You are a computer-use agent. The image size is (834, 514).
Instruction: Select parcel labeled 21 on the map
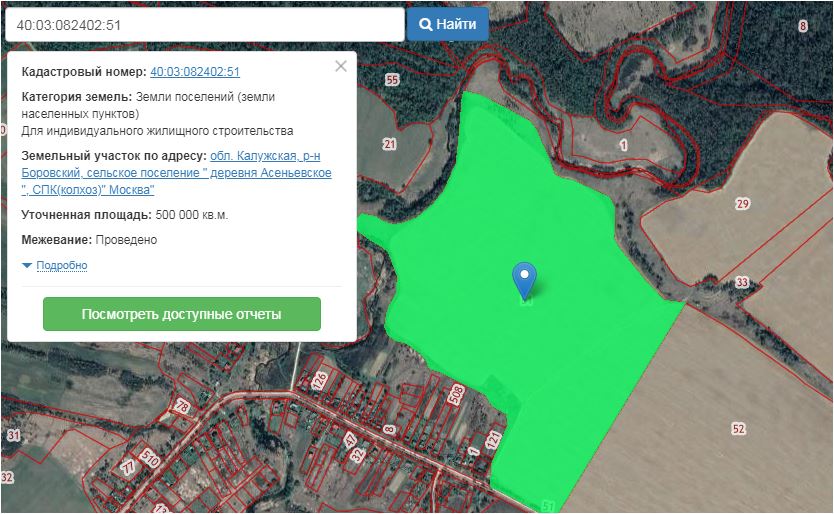point(389,144)
